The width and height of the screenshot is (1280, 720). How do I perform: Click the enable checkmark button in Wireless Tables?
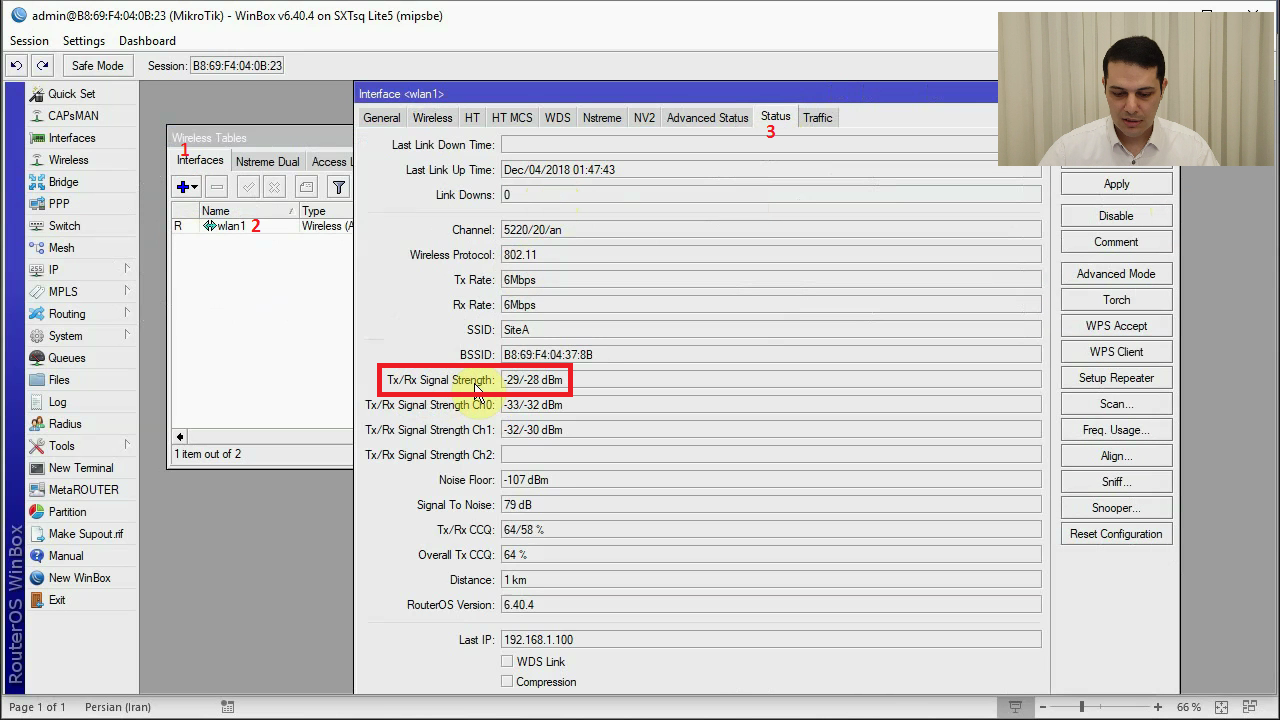[x=248, y=187]
